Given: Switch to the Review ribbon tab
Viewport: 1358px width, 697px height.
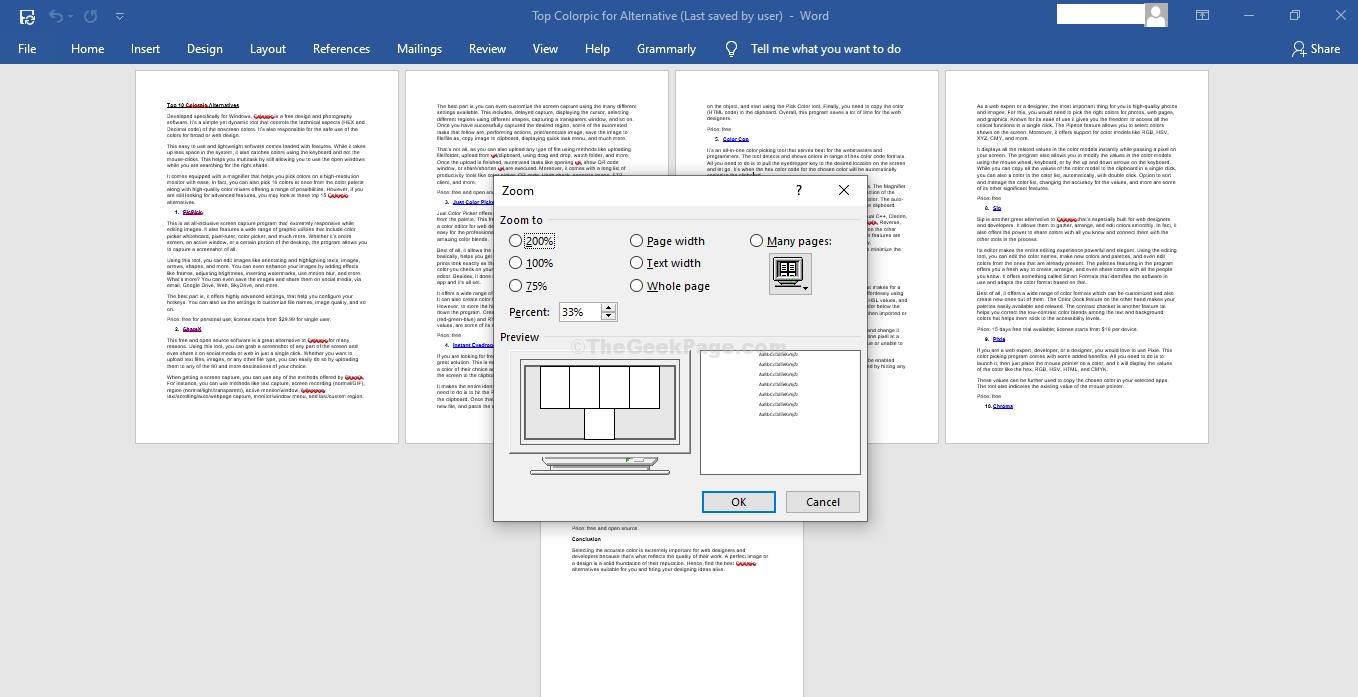Looking at the screenshot, I should [487, 48].
